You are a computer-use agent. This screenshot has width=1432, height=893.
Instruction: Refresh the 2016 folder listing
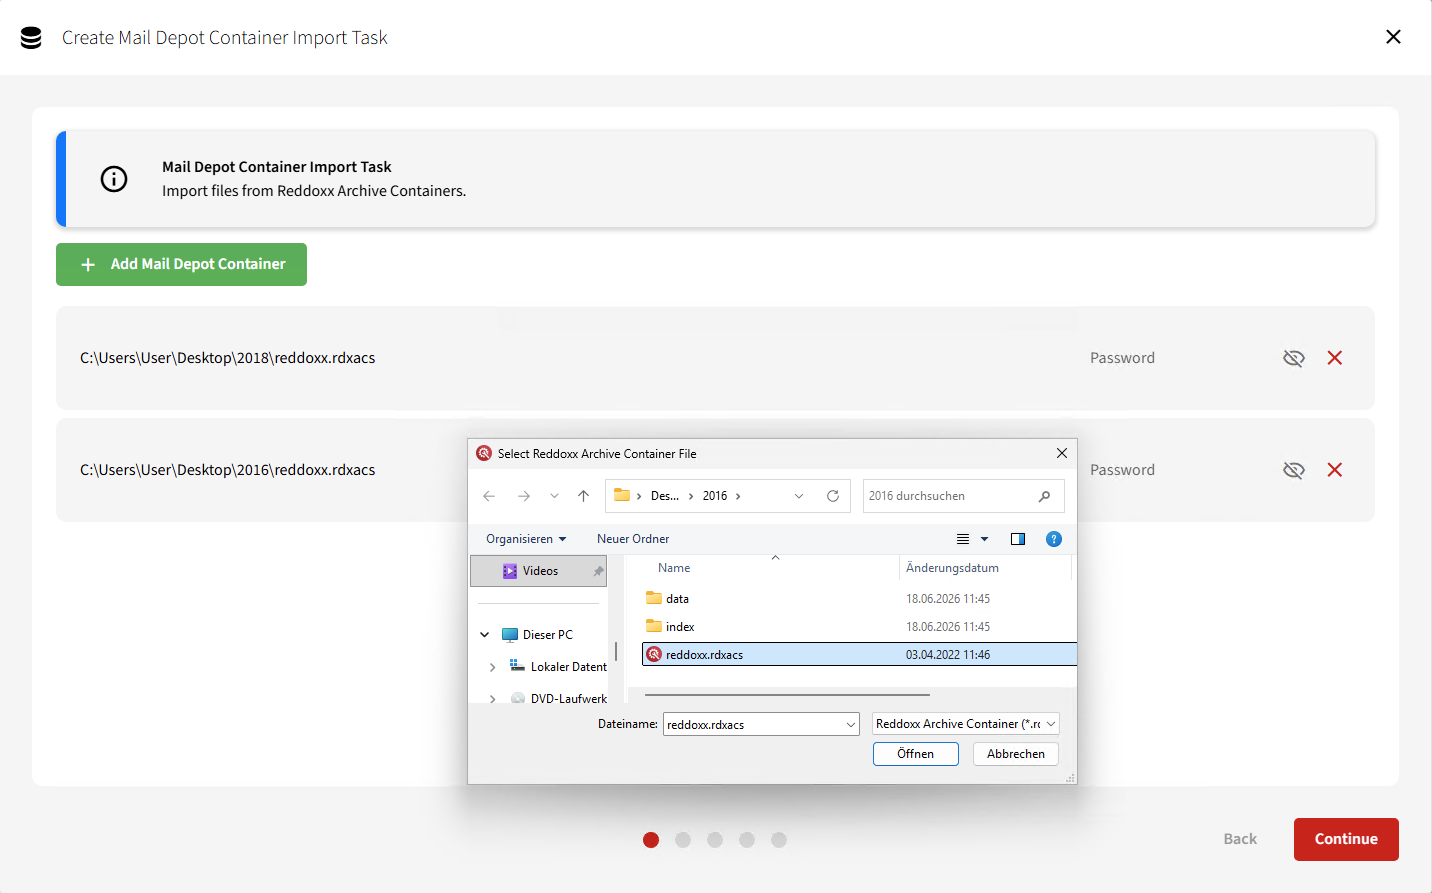point(833,496)
